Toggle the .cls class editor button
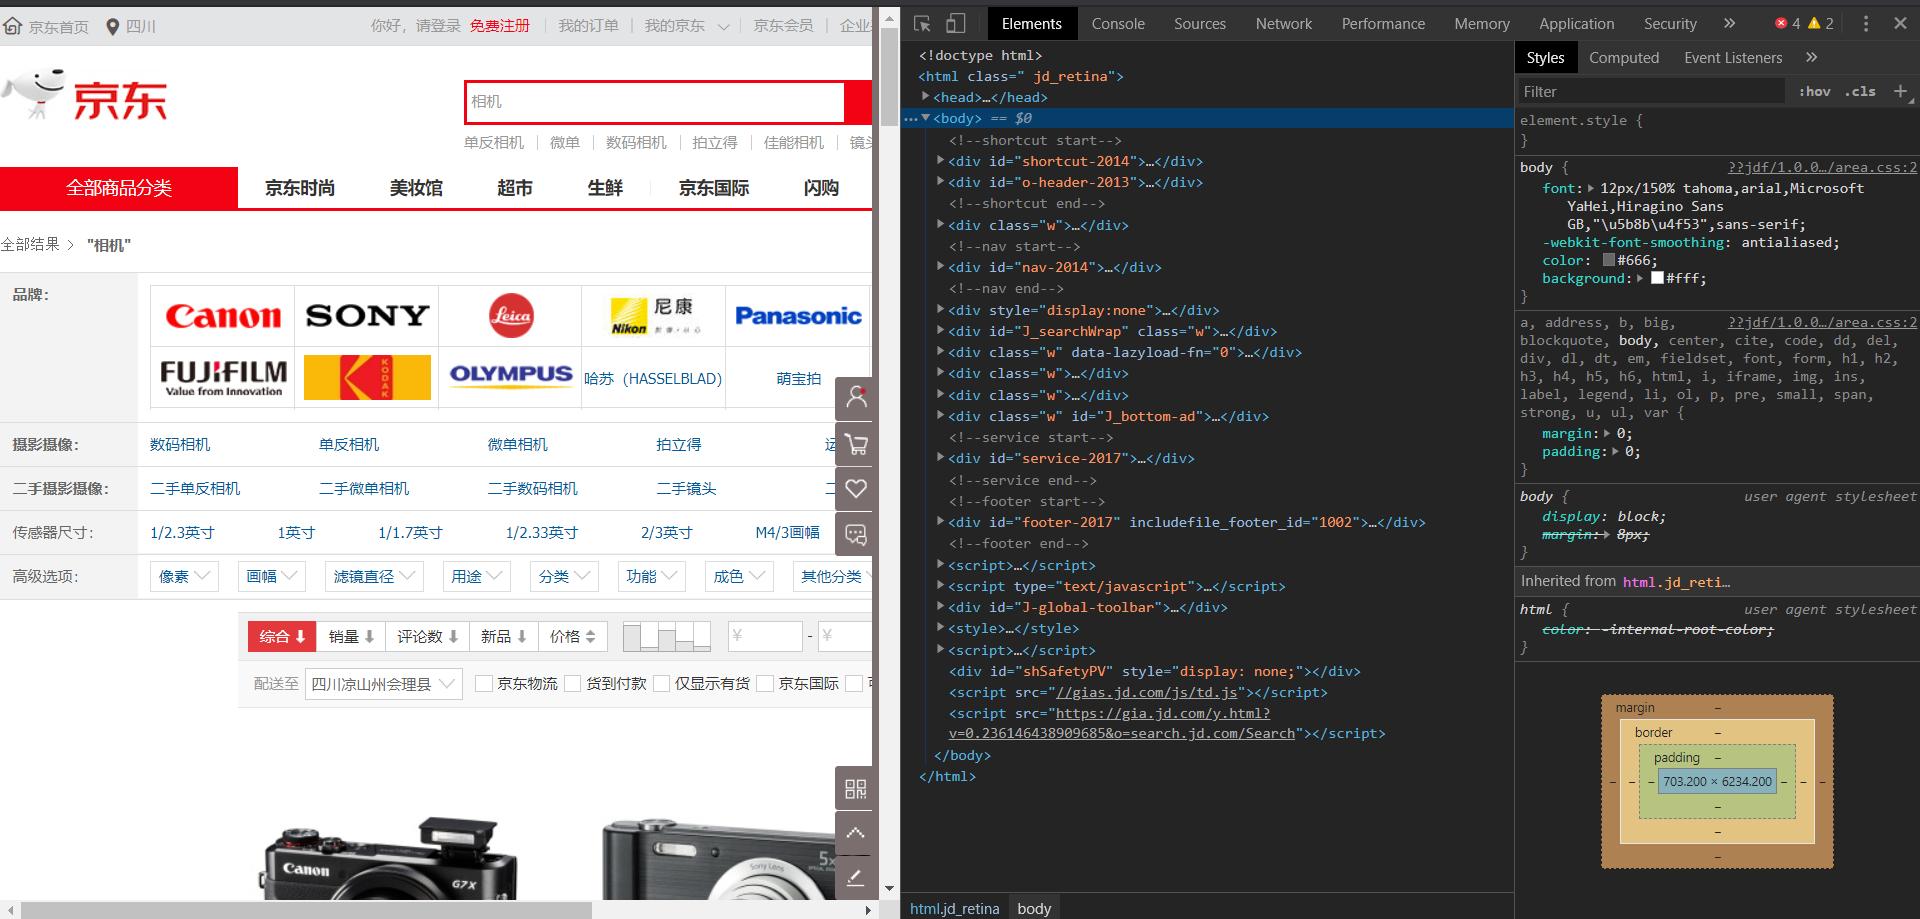Screen dimensions: 1920x919 (1860, 91)
